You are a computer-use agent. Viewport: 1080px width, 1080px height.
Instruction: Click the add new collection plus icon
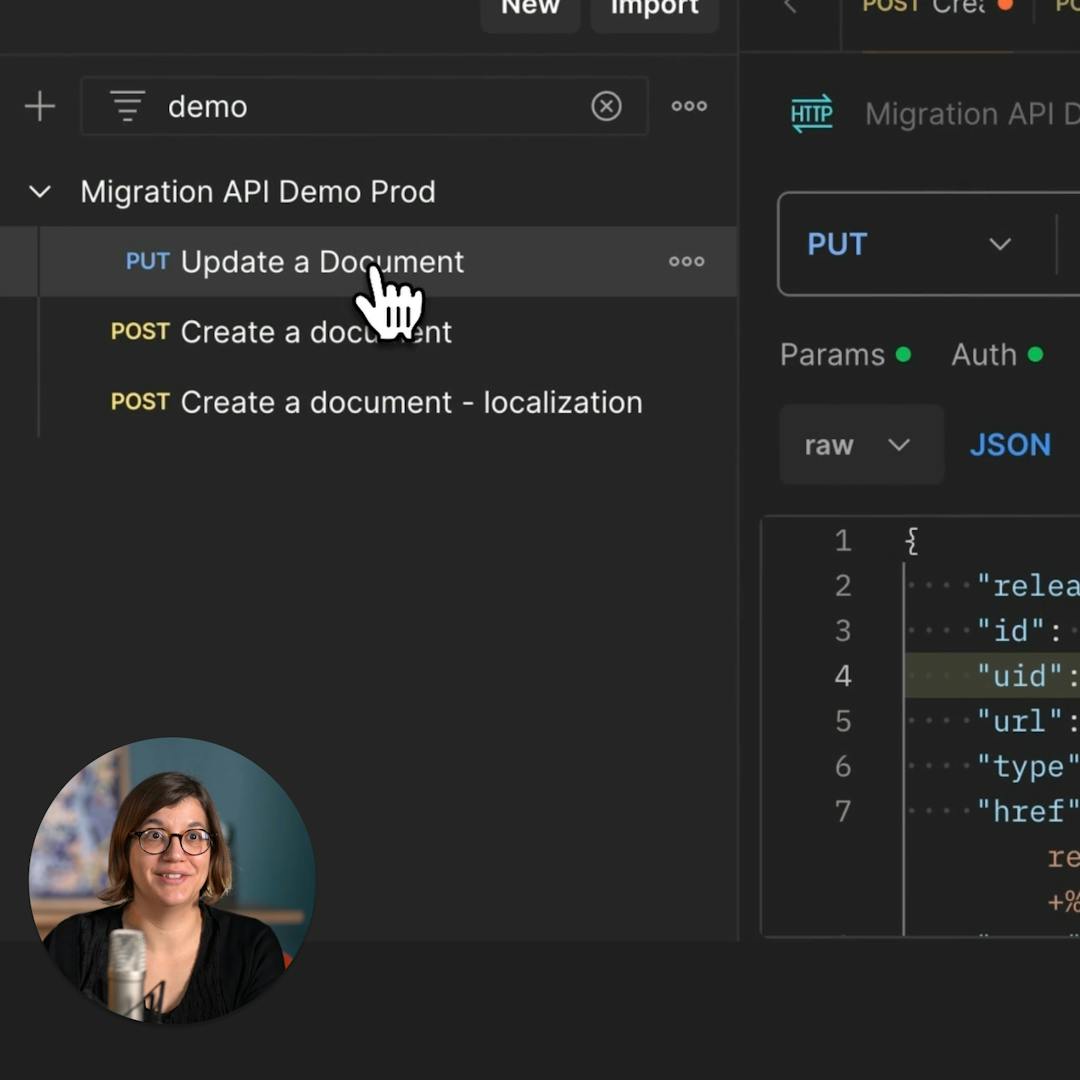click(40, 106)
